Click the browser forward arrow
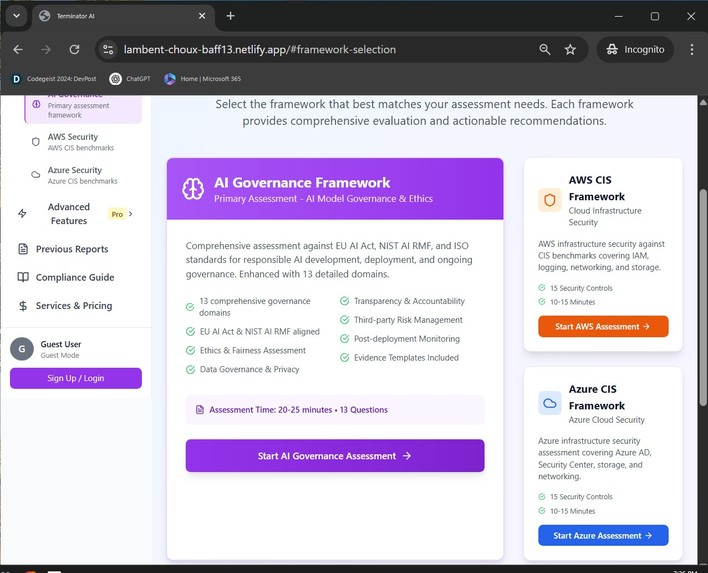This screenshot has height=573, width=708. click(x=46, y=50)
